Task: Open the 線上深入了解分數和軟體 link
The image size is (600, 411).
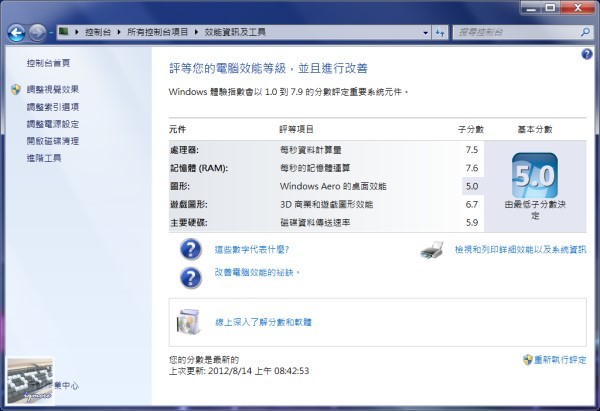Action: coord(263,322)
